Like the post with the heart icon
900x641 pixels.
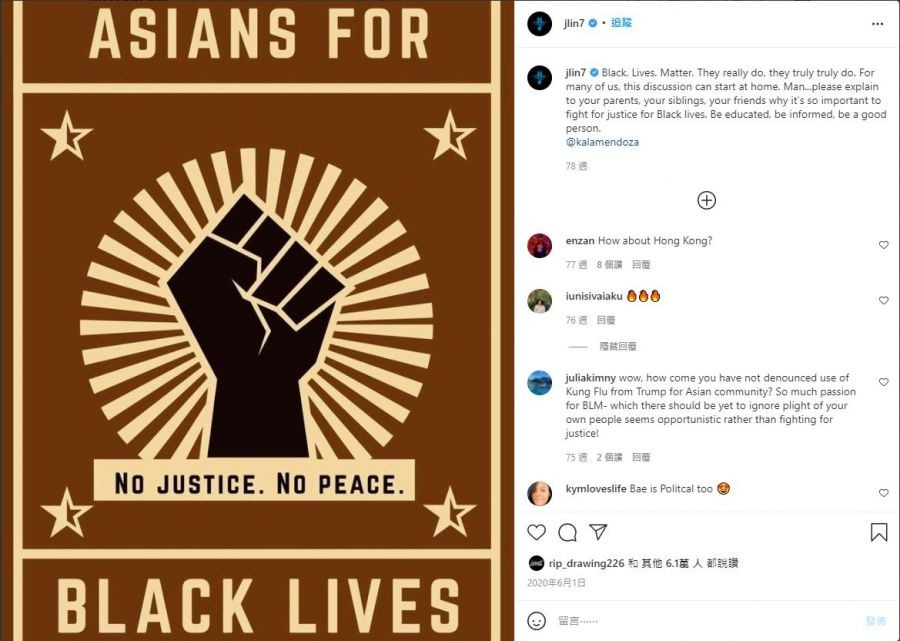[536, 532]
